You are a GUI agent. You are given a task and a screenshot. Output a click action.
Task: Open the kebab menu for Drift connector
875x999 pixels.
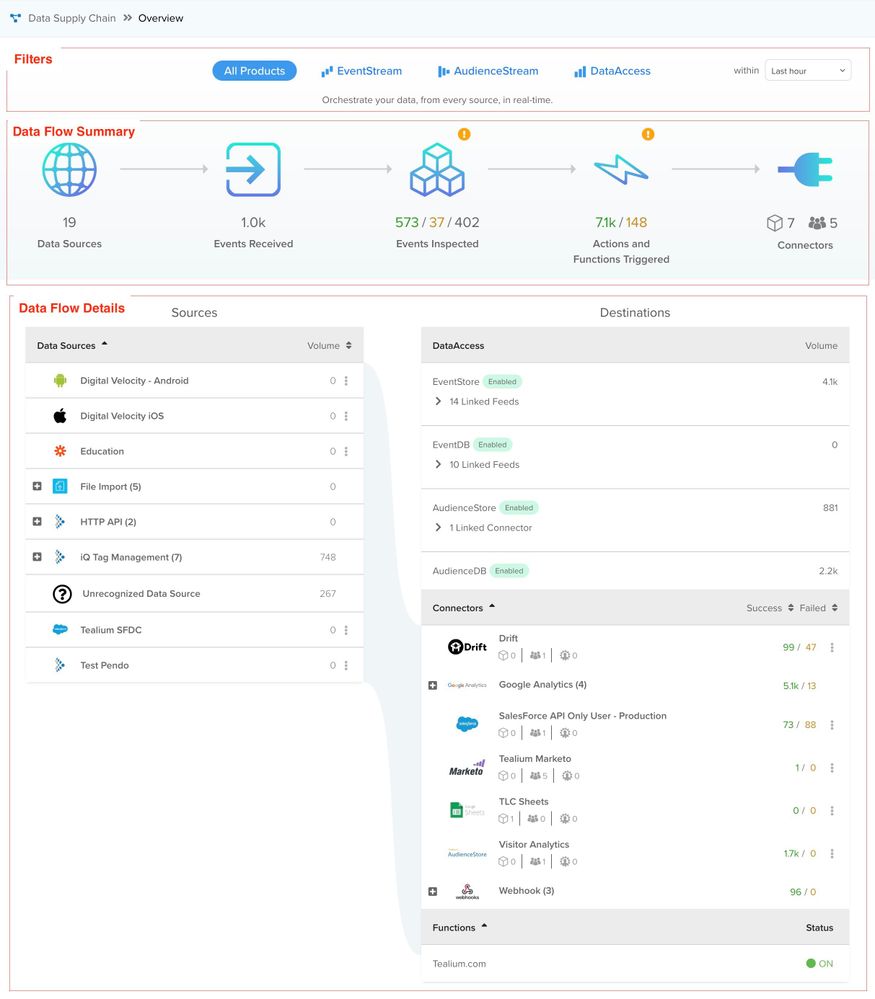(x=832, y=648)
